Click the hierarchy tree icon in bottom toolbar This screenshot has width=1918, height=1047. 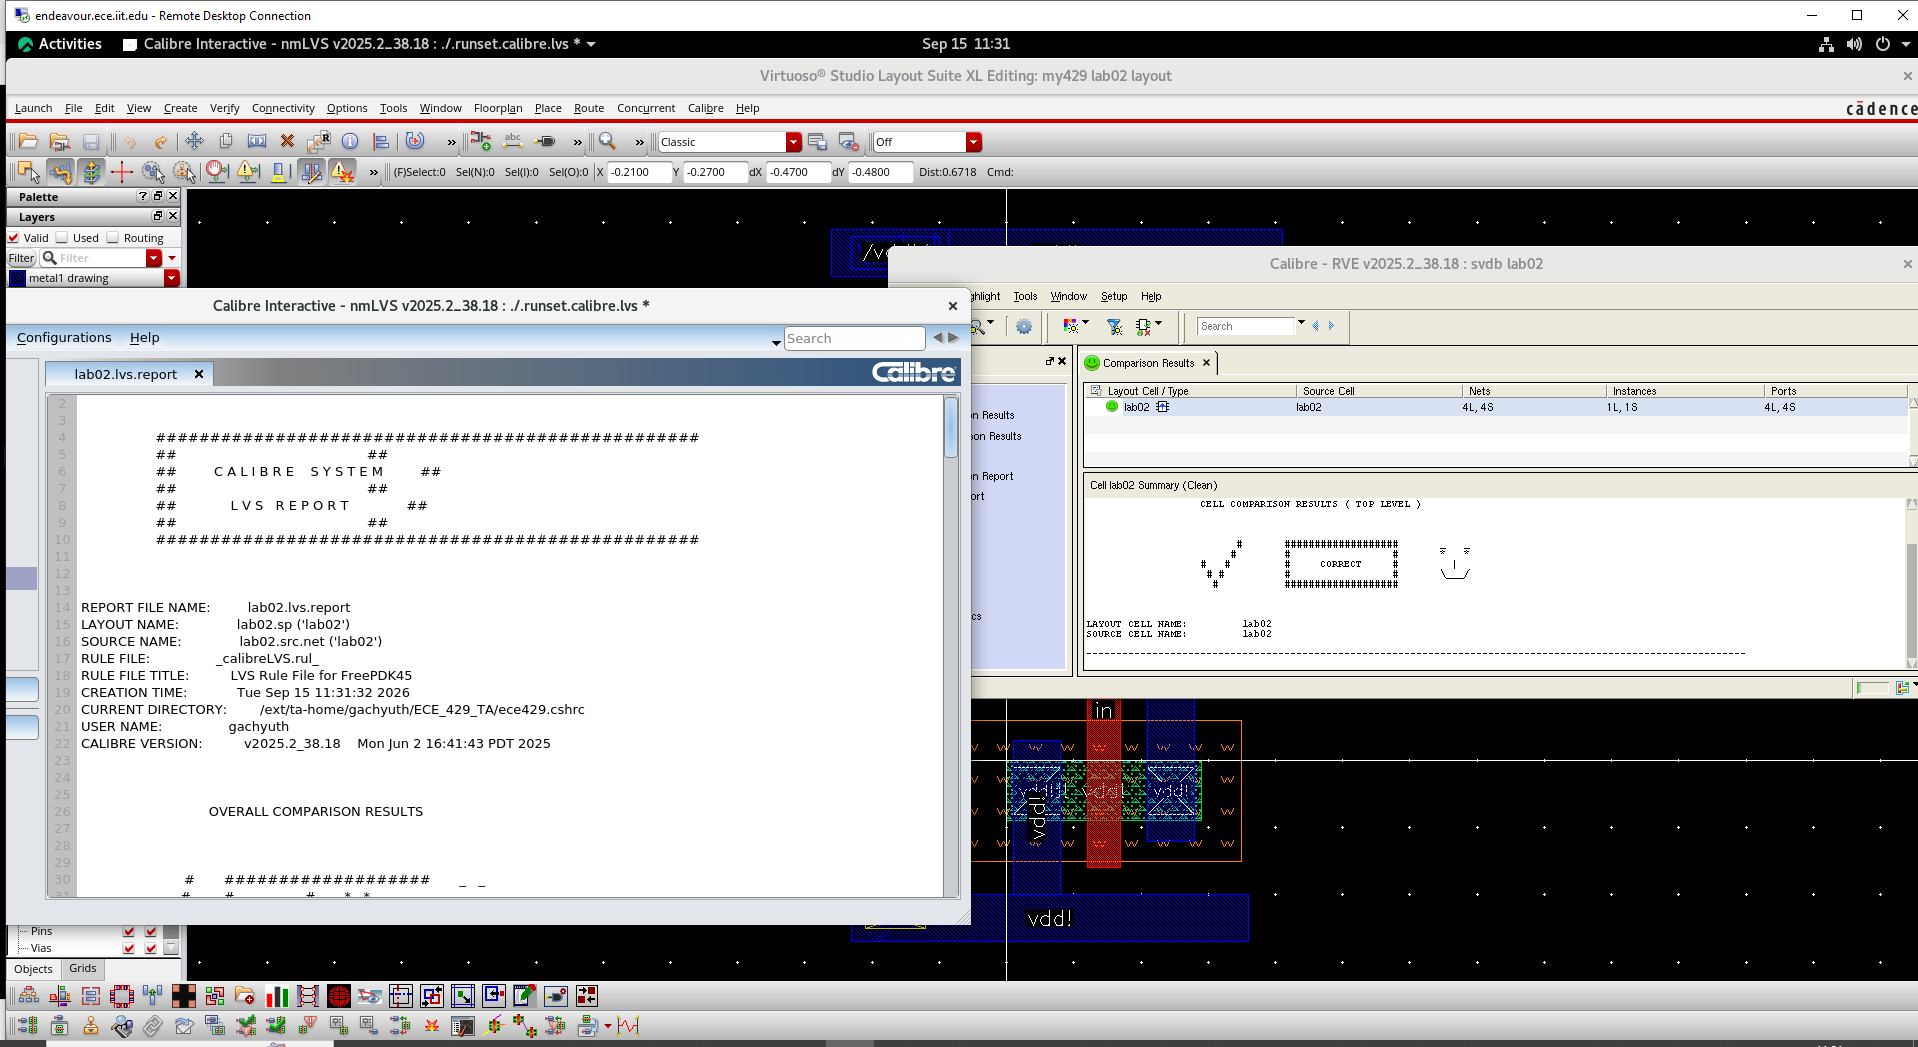point(28,996)
